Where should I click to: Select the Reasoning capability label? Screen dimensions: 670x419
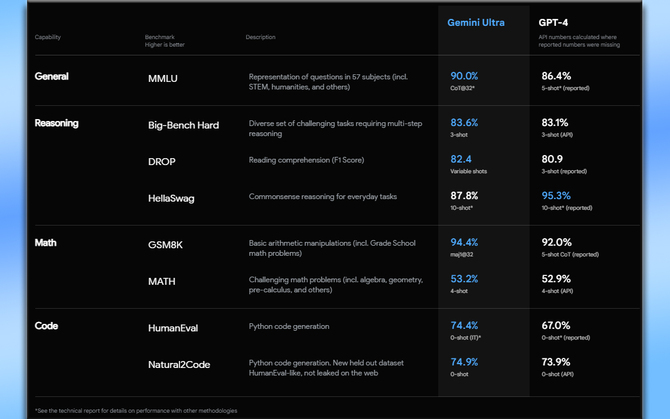(x=56, y=123)
